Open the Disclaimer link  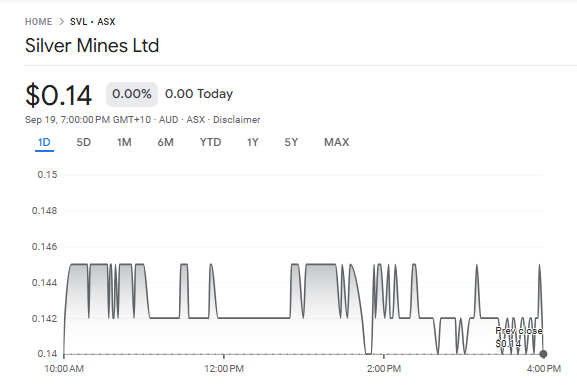237,120
